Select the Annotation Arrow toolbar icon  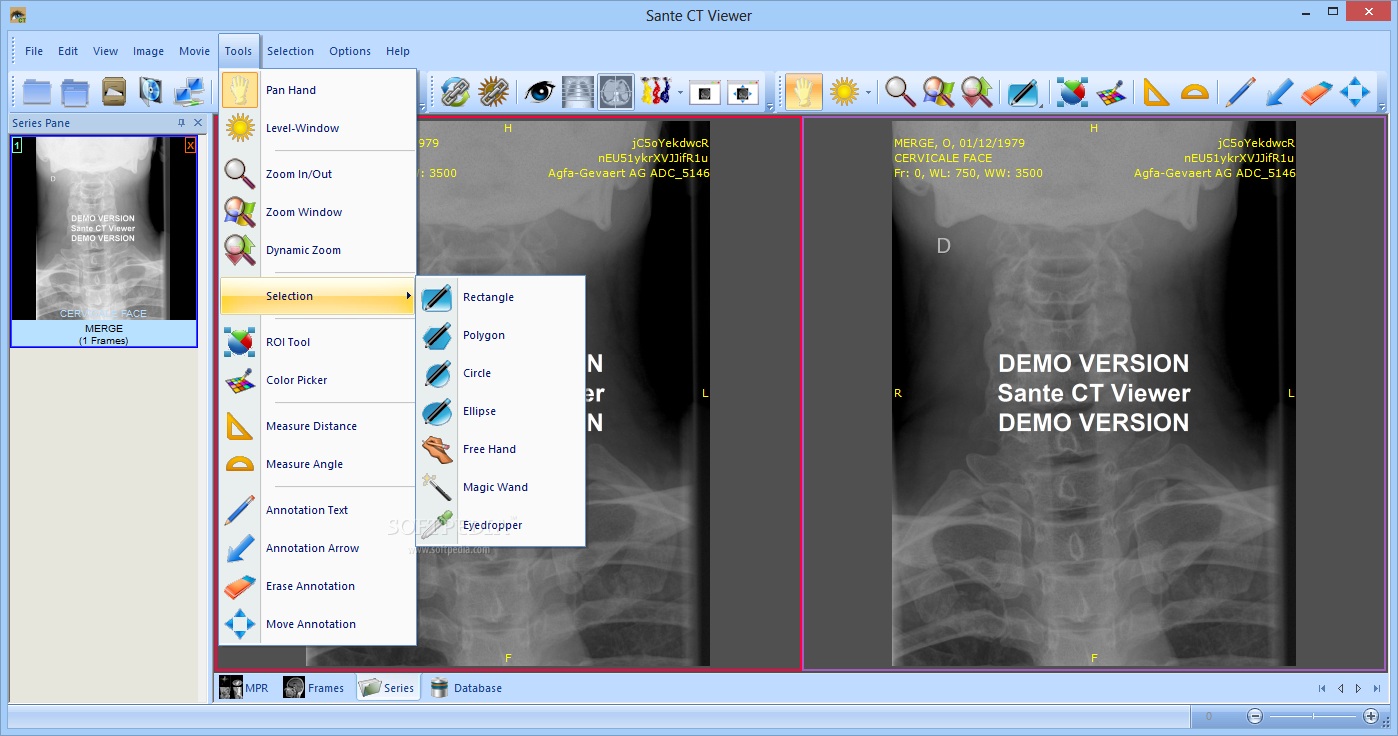pyautogui.click(x=1279, y=92)
